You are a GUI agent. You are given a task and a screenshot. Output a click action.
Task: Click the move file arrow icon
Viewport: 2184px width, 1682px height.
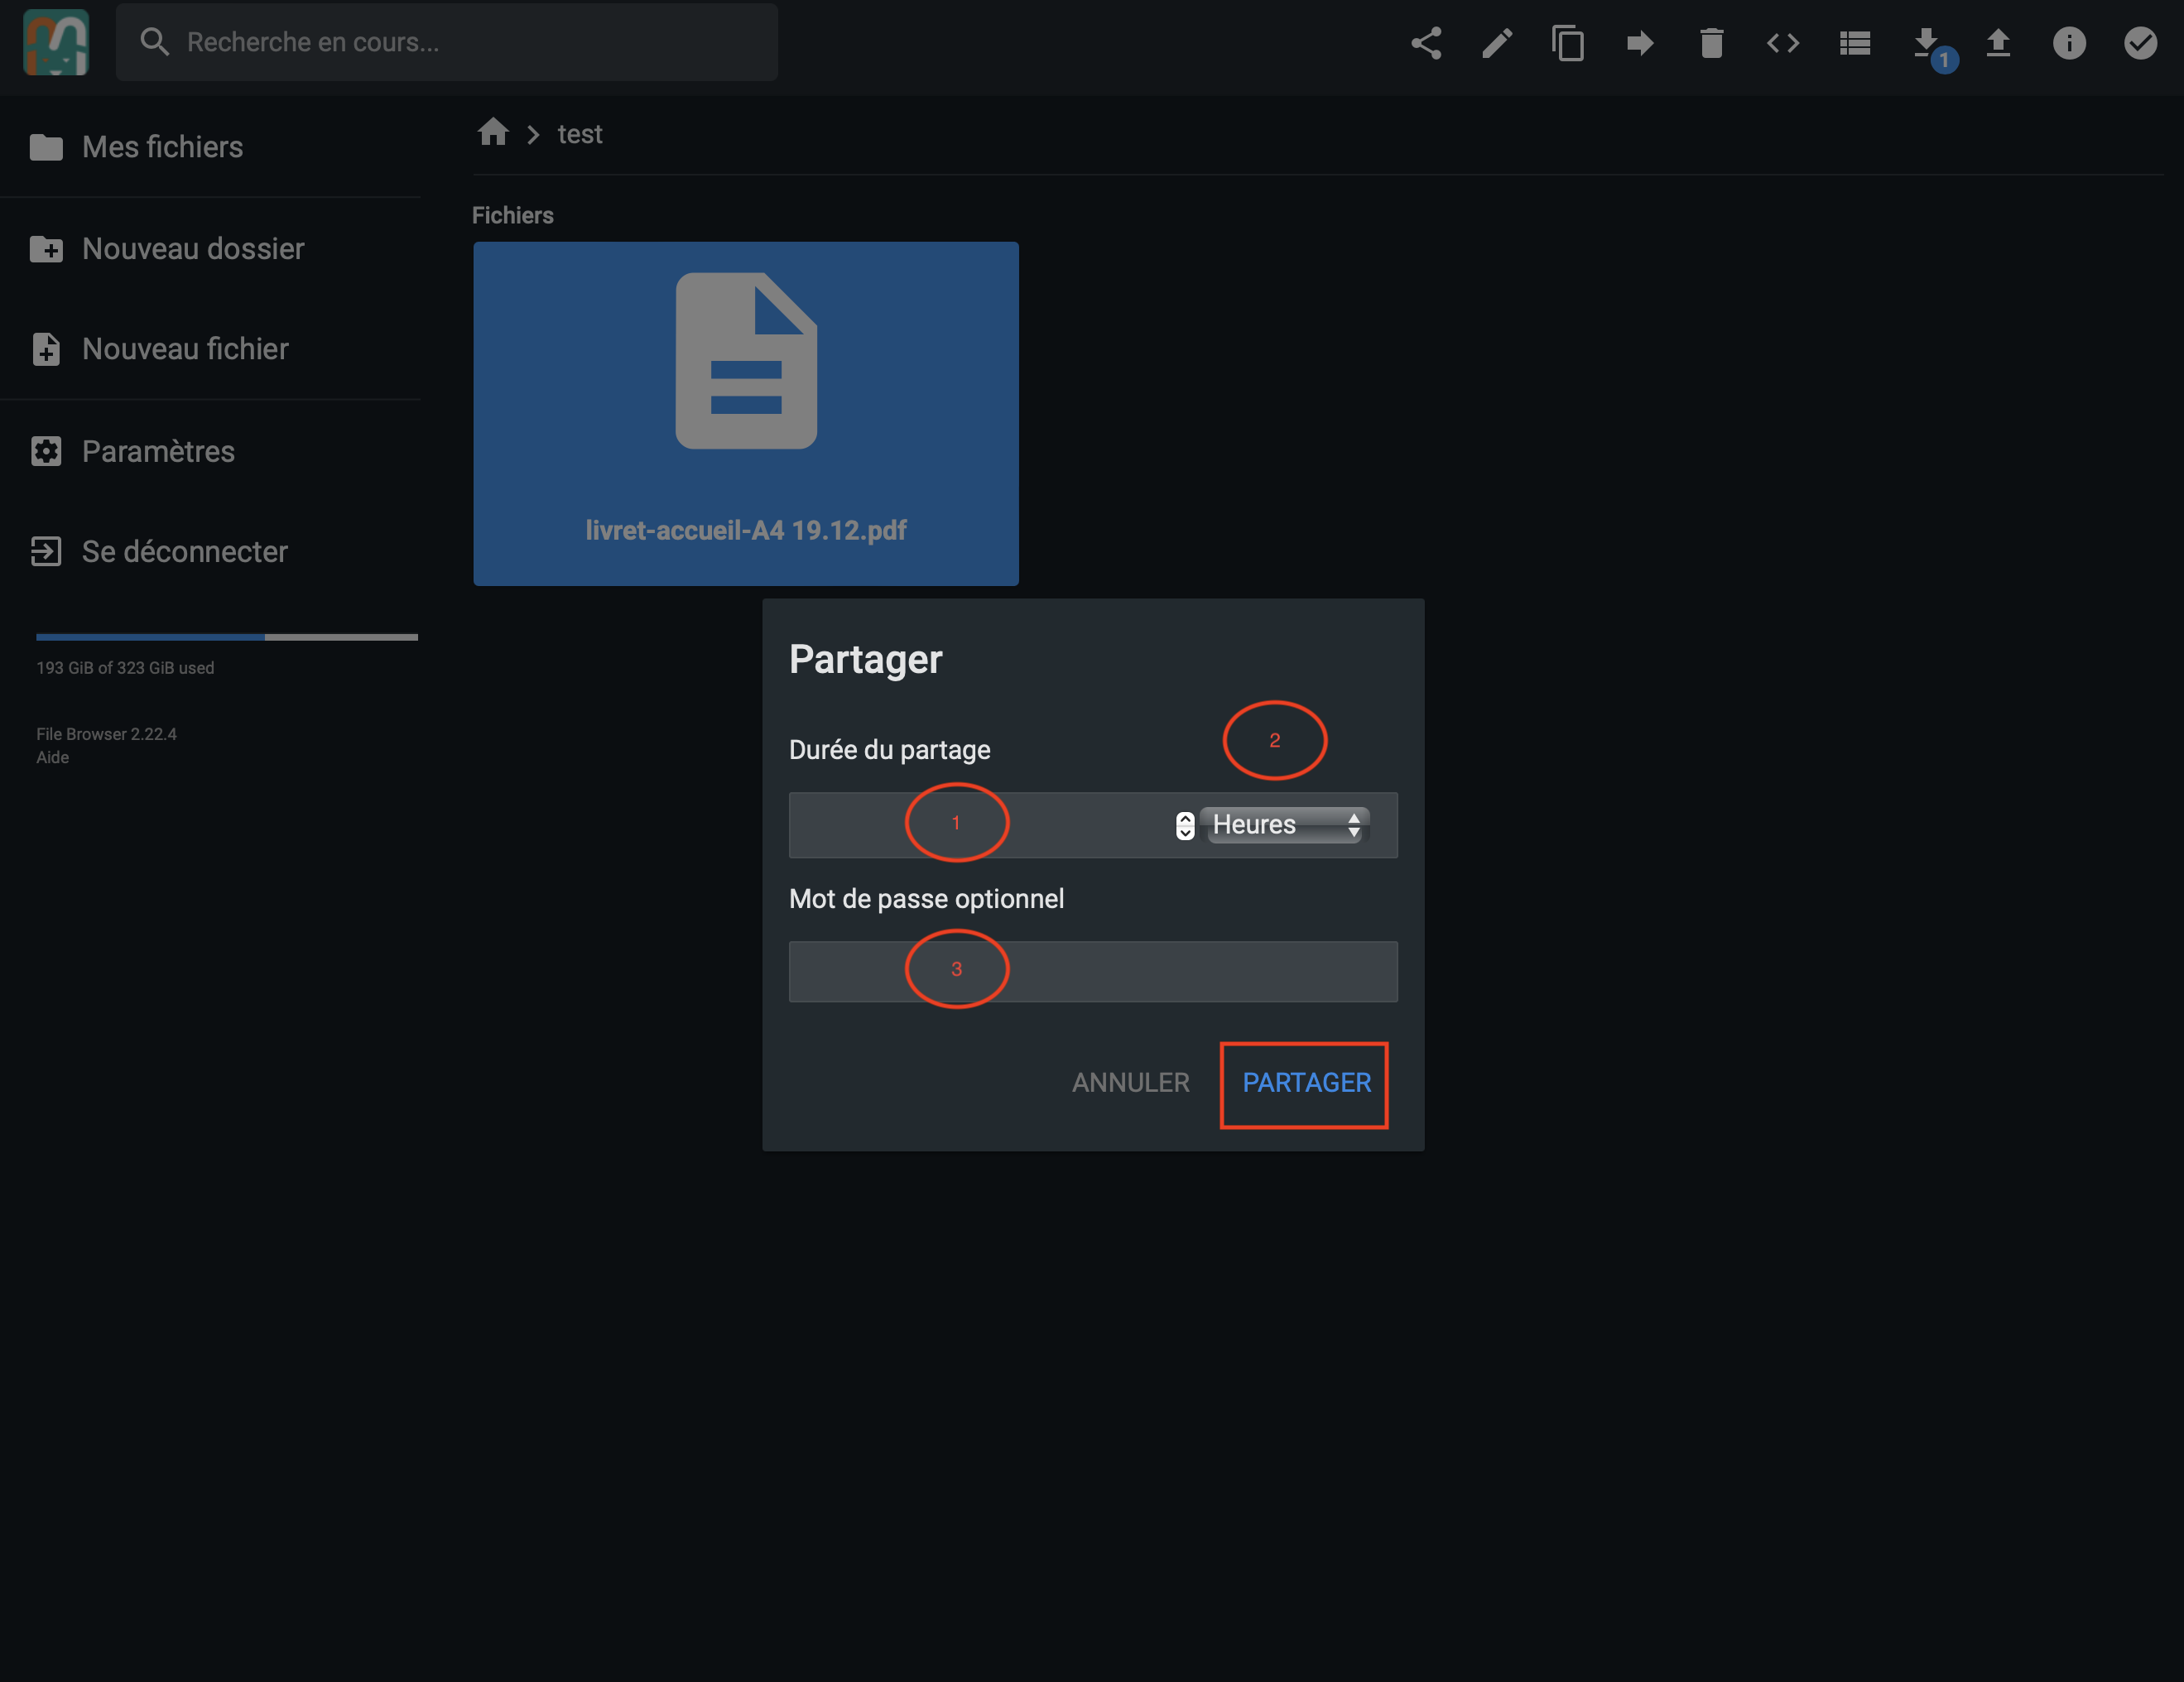1640,43
